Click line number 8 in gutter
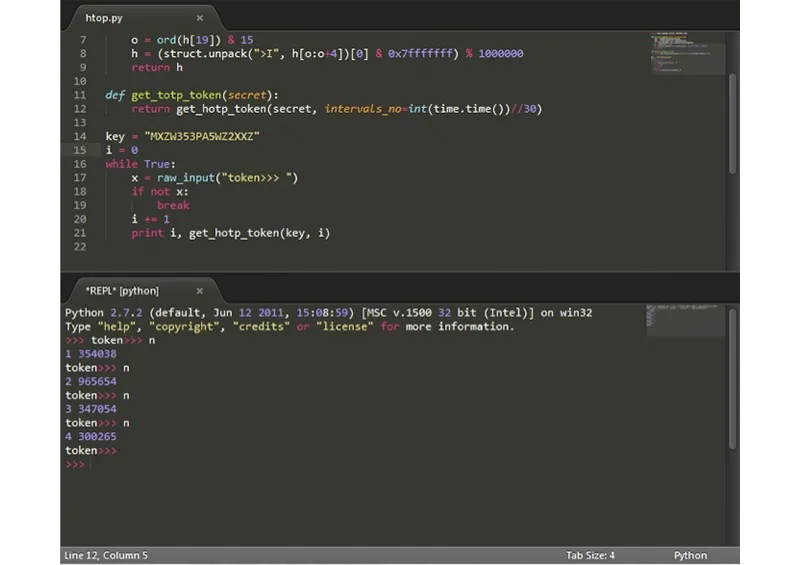Screen dimensions: 800x565 [83, 54]
